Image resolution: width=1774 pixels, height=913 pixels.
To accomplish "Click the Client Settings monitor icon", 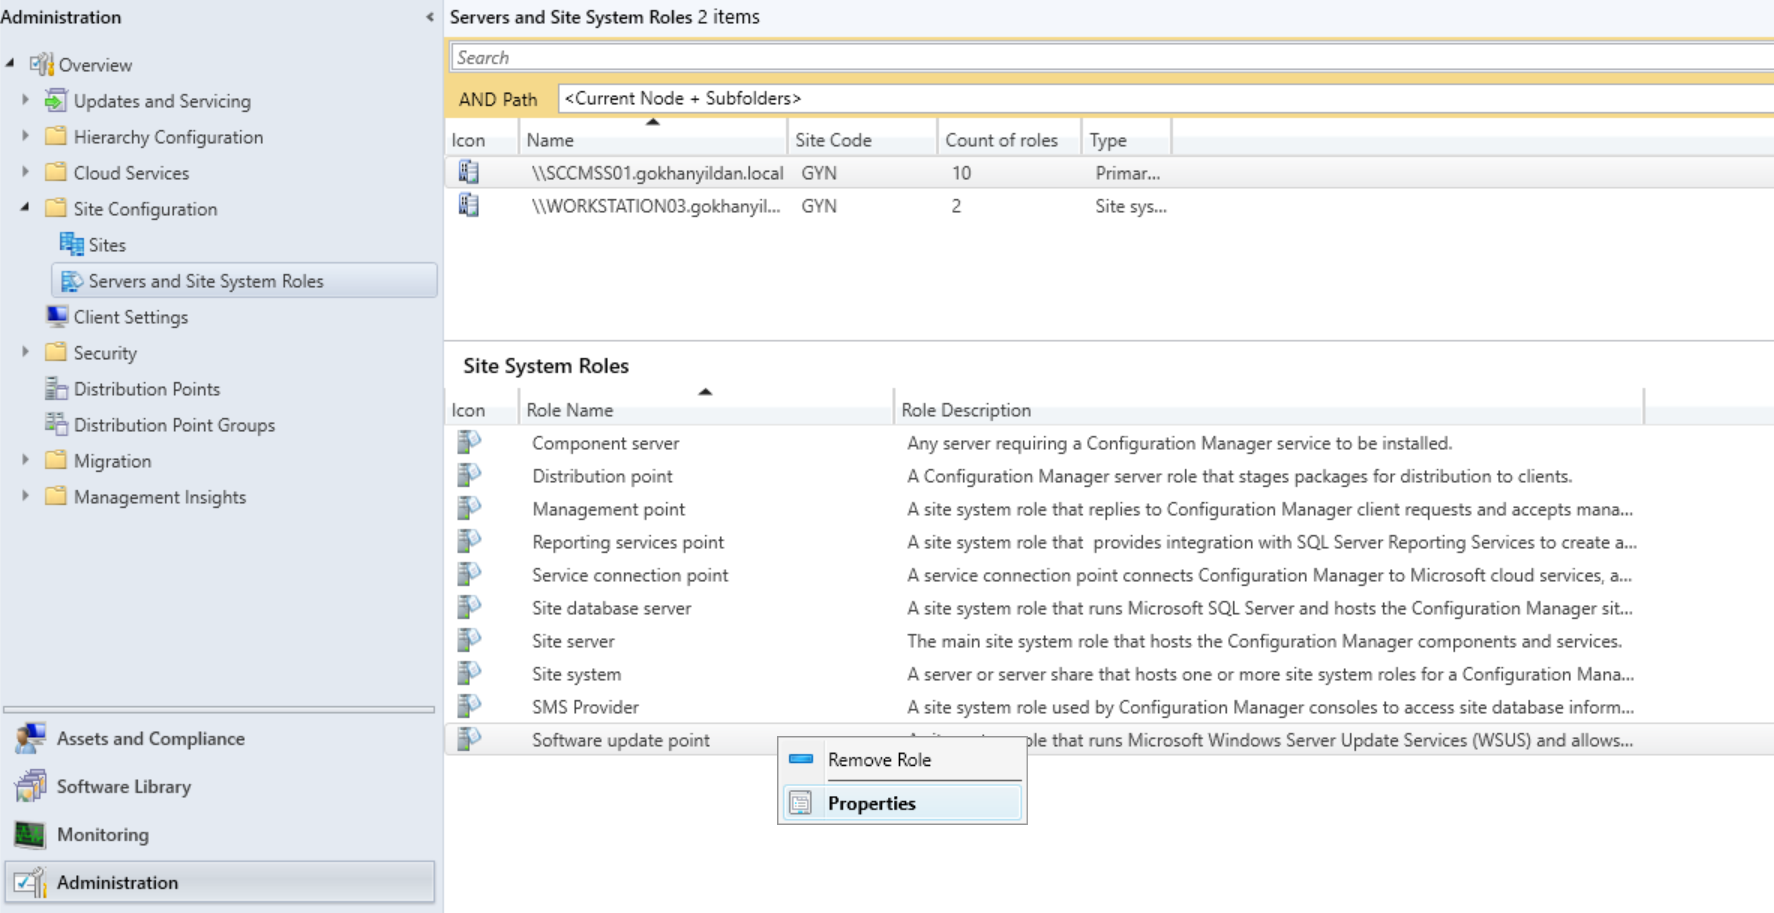I will (x=57, y=316).
